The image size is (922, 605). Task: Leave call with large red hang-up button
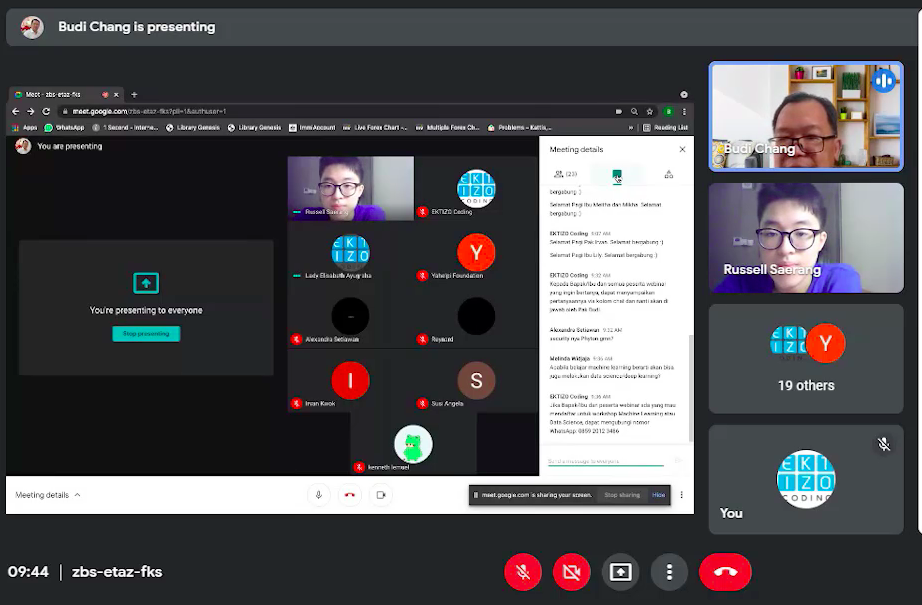point(725,571)
